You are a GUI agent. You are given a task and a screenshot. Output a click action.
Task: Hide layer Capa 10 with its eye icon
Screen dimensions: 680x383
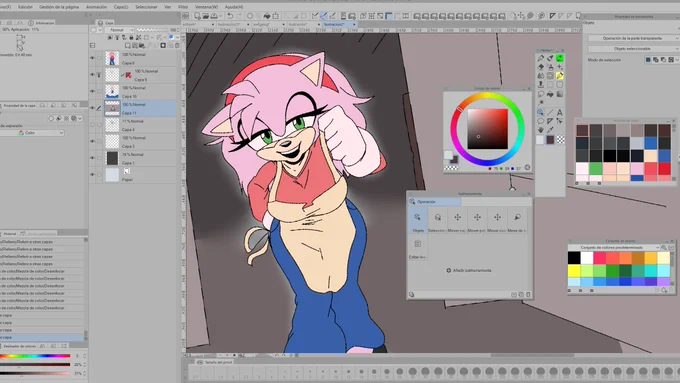click(x=92, y=92)
